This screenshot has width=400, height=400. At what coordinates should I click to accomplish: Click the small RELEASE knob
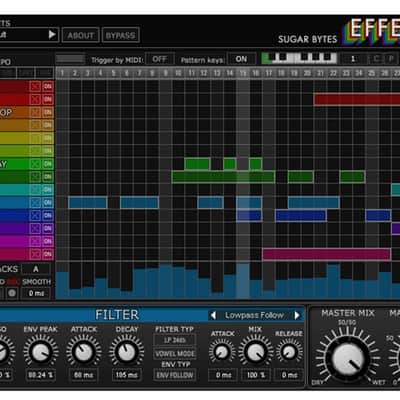(x=289, y=352)
